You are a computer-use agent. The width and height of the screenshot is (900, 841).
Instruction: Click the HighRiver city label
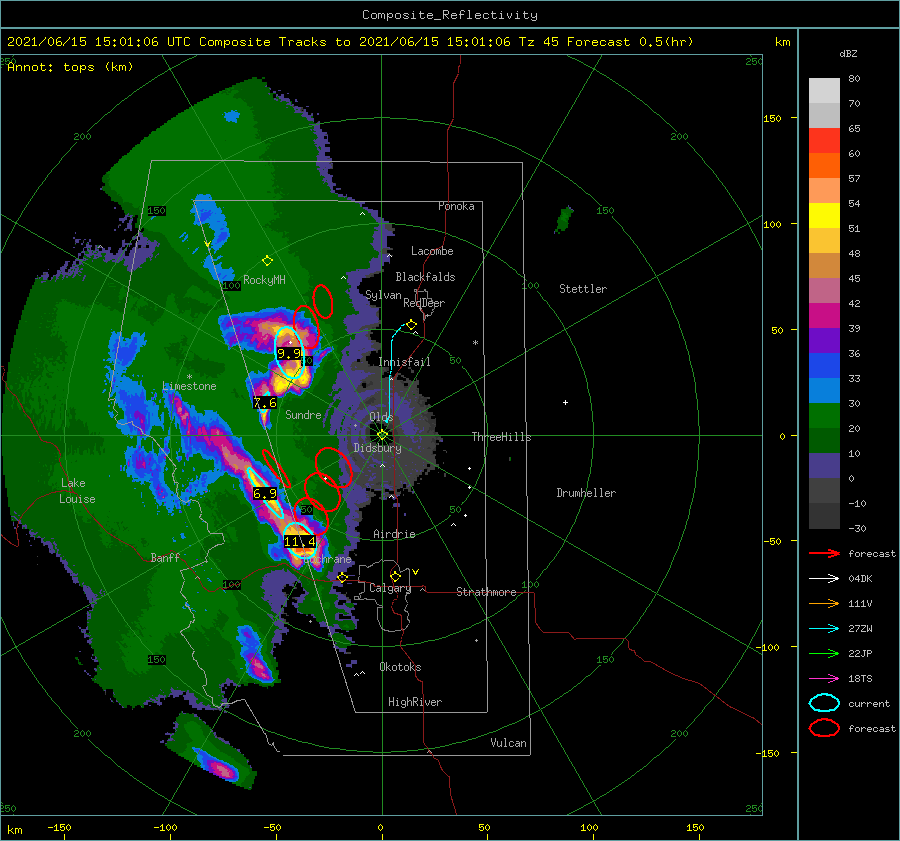414,702
